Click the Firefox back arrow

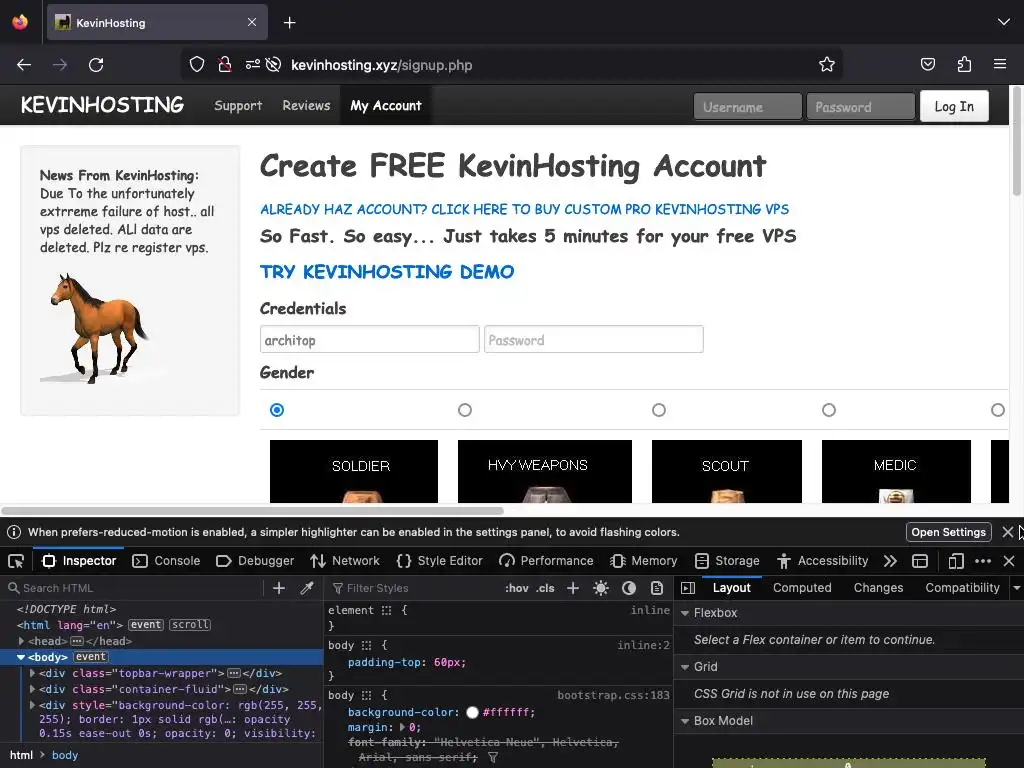point(24,65)
